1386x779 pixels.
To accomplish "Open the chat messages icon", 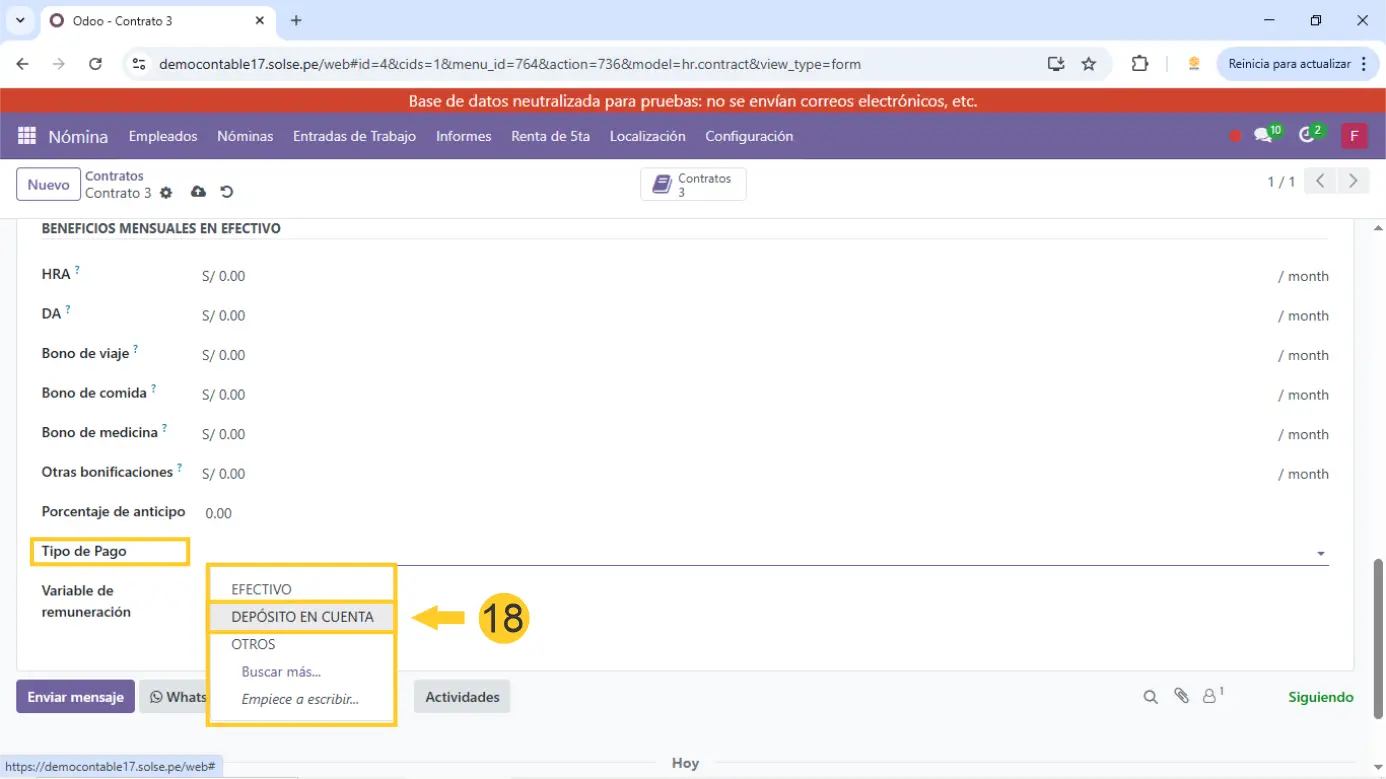I will [x=1264, y=136].
